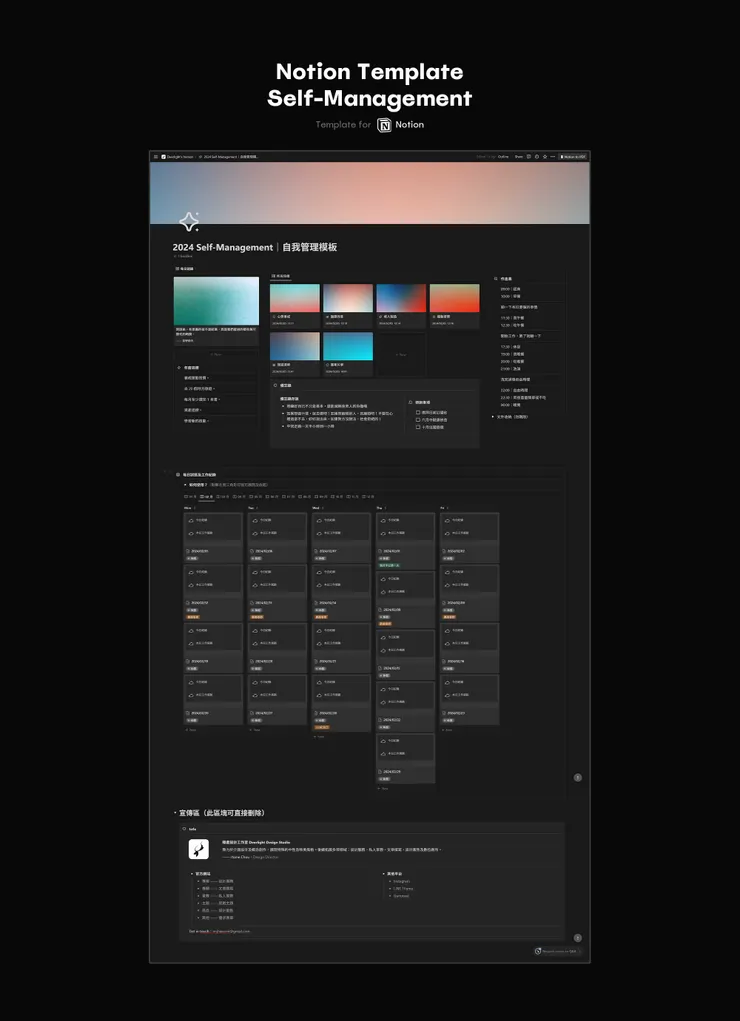Open page history clock icon
The image size is (740, 1021).
click(x=537, y=157)
